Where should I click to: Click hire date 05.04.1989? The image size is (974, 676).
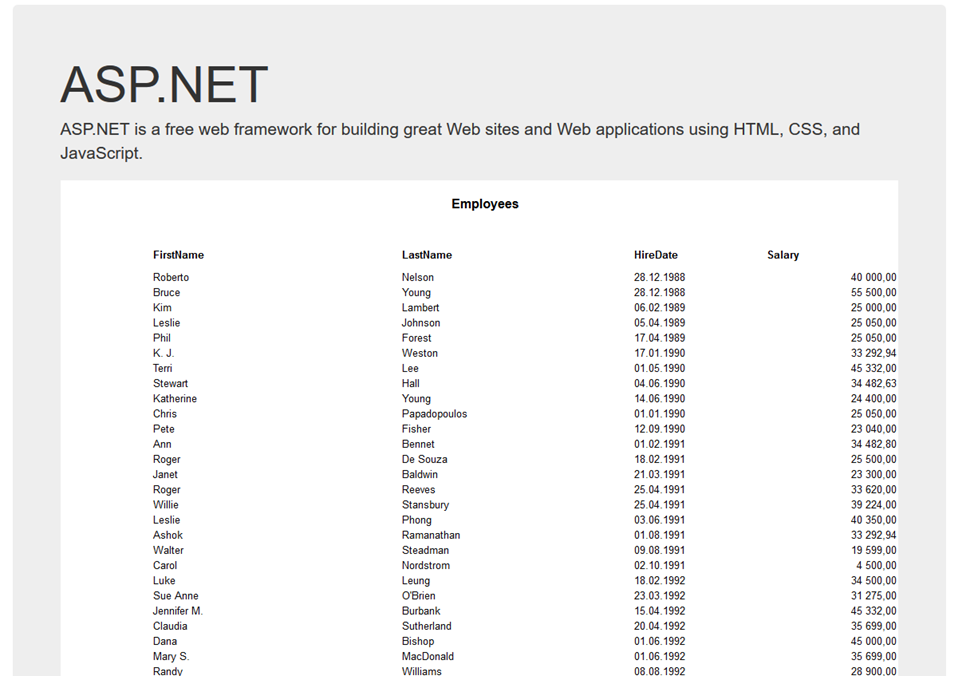[659, 322]
